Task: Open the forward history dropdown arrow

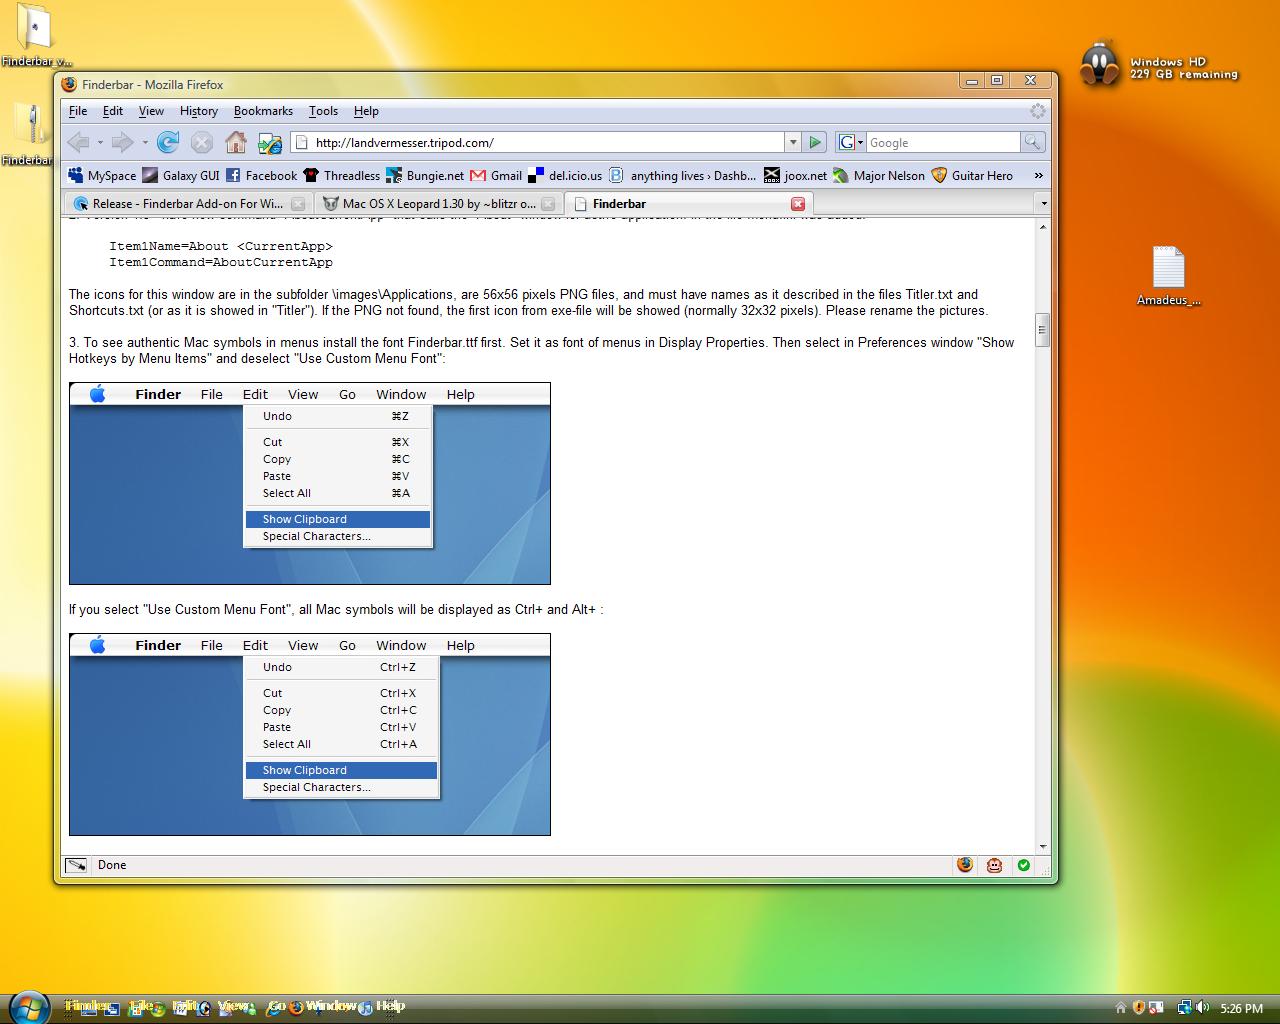Action: point(145,142)
